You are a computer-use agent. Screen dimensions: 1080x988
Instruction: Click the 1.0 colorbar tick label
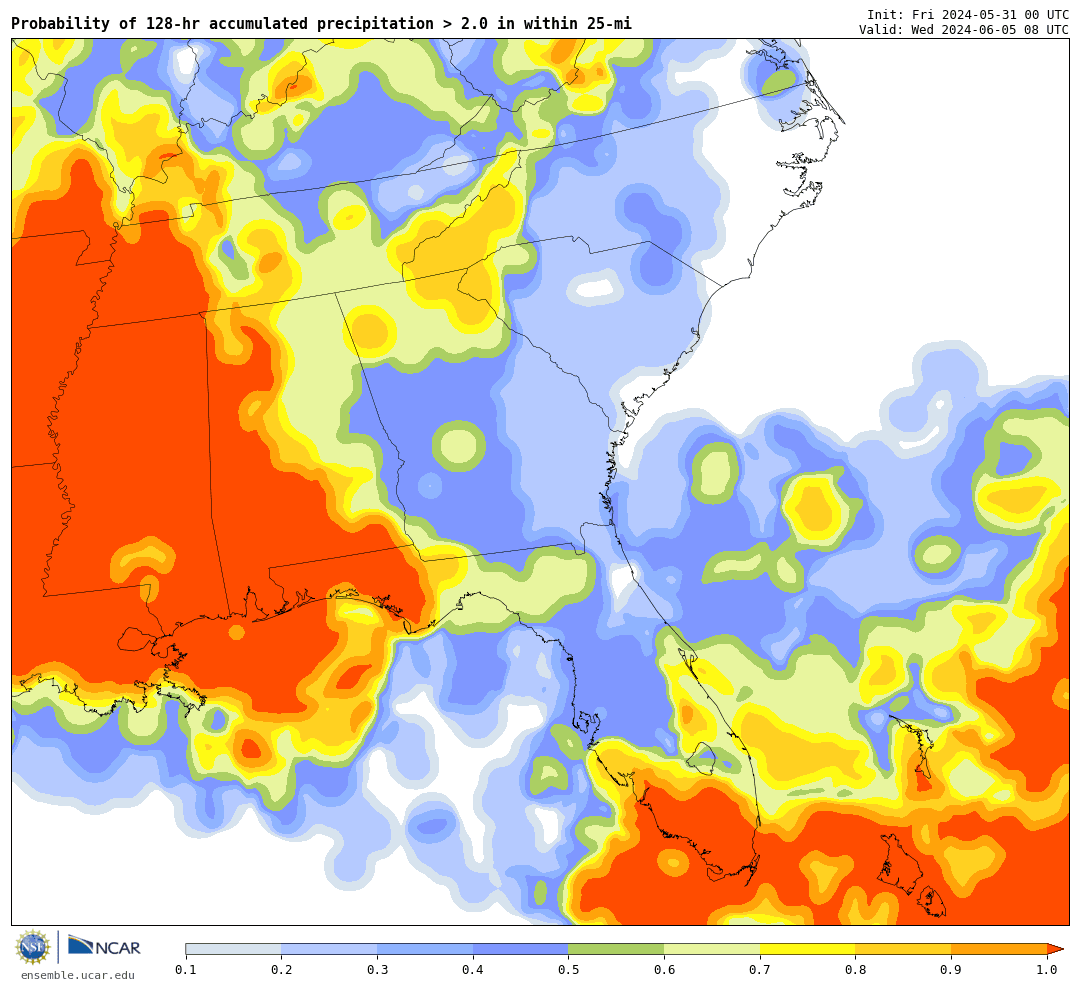point(1047,970)
